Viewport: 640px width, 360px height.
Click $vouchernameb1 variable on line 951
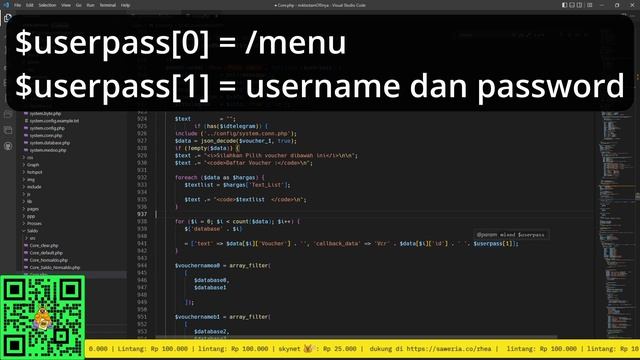[197, 317]
